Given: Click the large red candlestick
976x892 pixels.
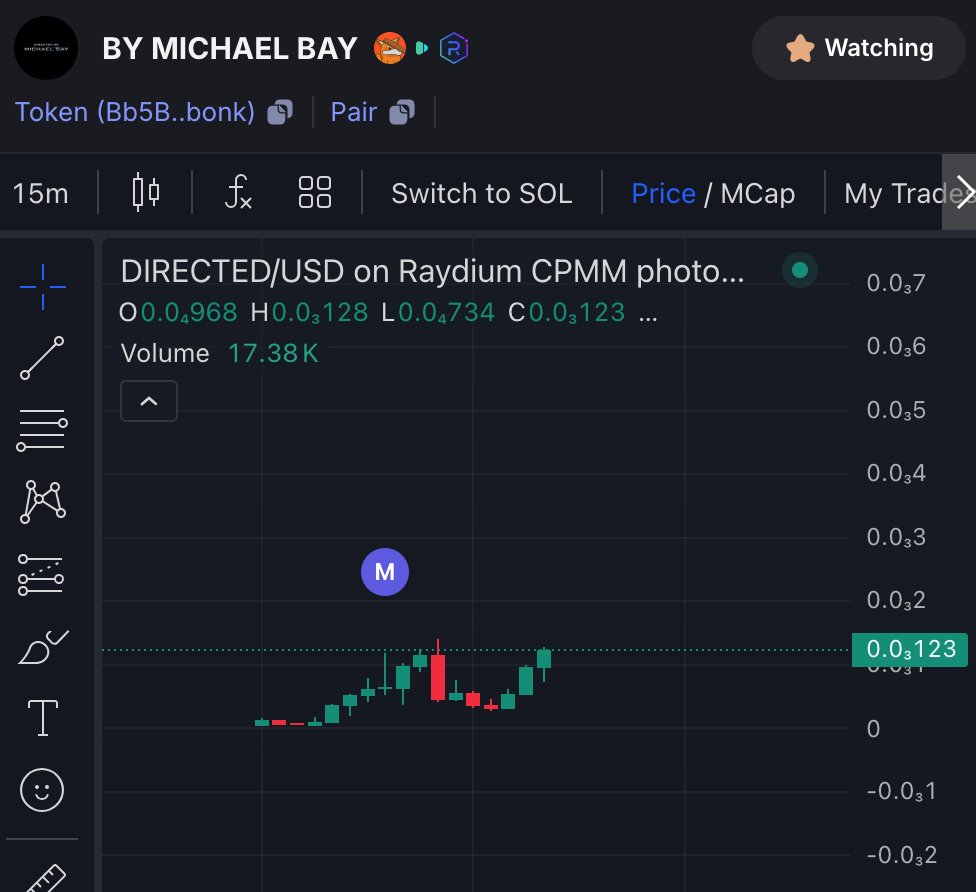Looking at the screenshot, I should click(x=438, y=677).
